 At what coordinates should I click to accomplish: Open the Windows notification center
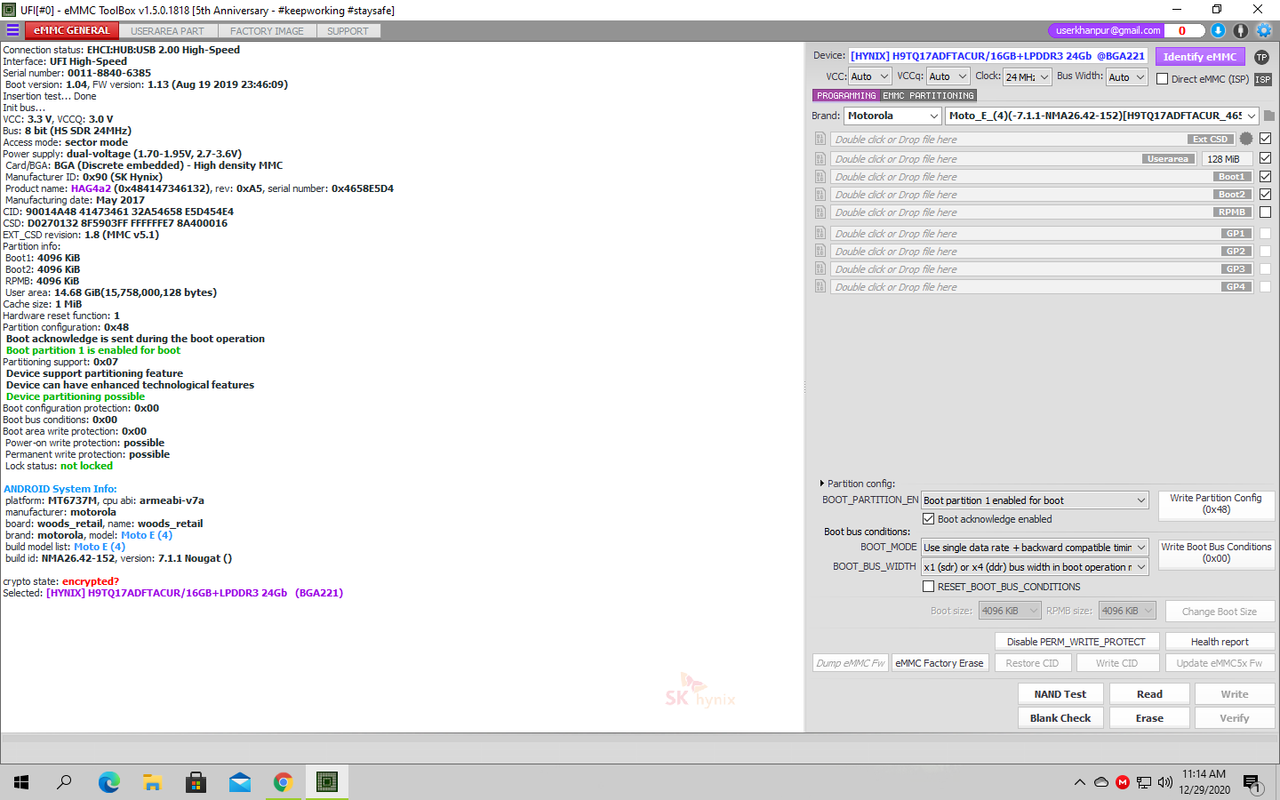click(x=1251, y=782)
